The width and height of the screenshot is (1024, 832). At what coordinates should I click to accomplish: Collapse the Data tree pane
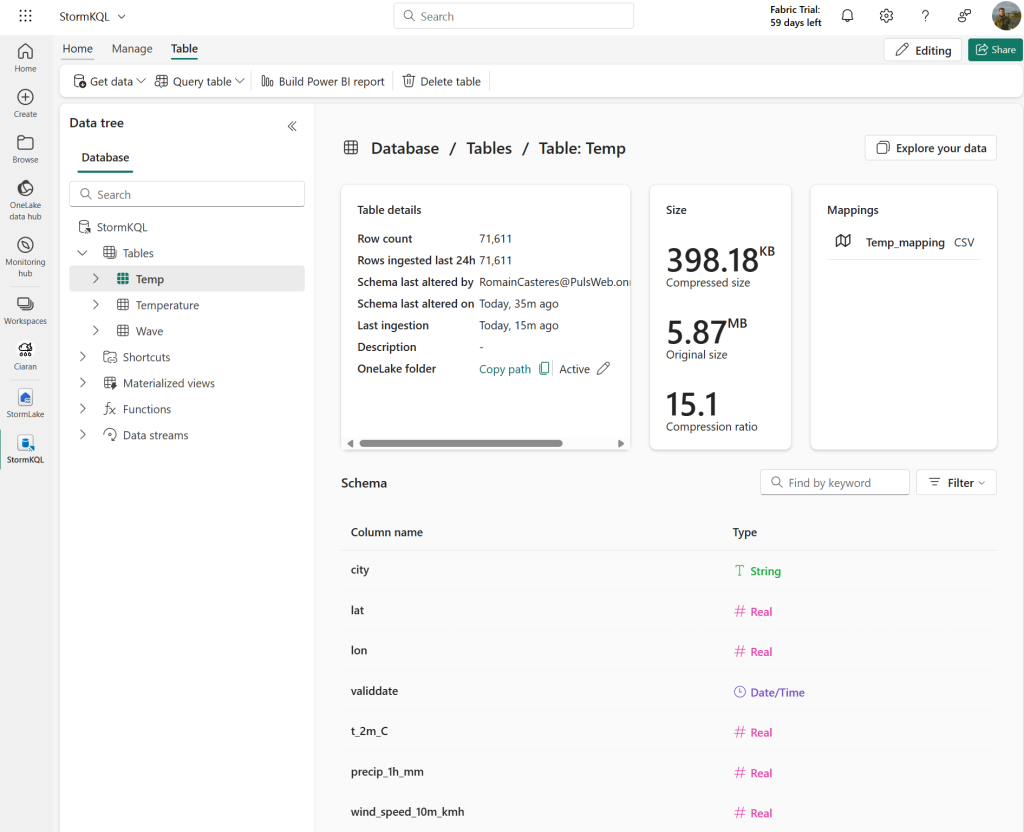[292, 126]
